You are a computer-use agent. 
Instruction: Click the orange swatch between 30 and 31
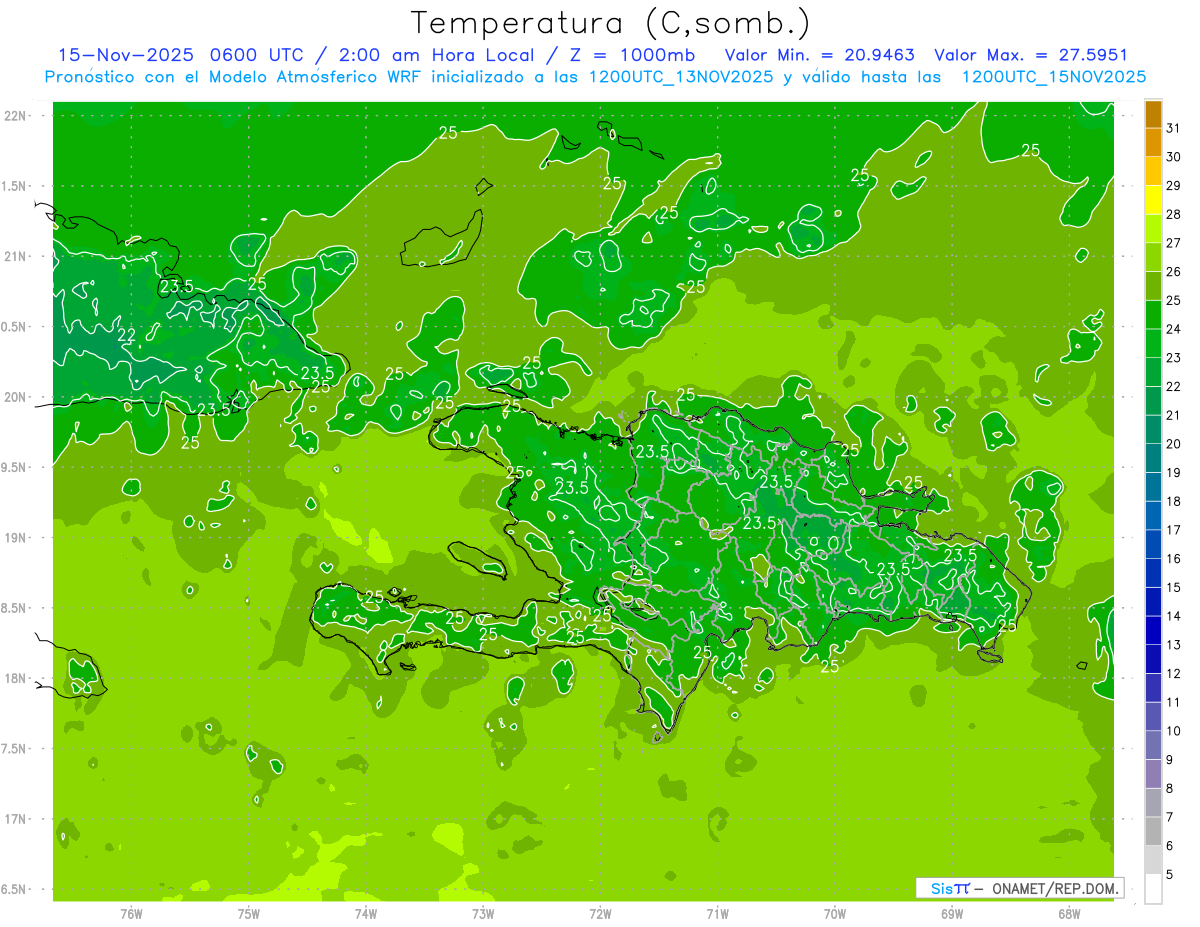pos(1153,142)
